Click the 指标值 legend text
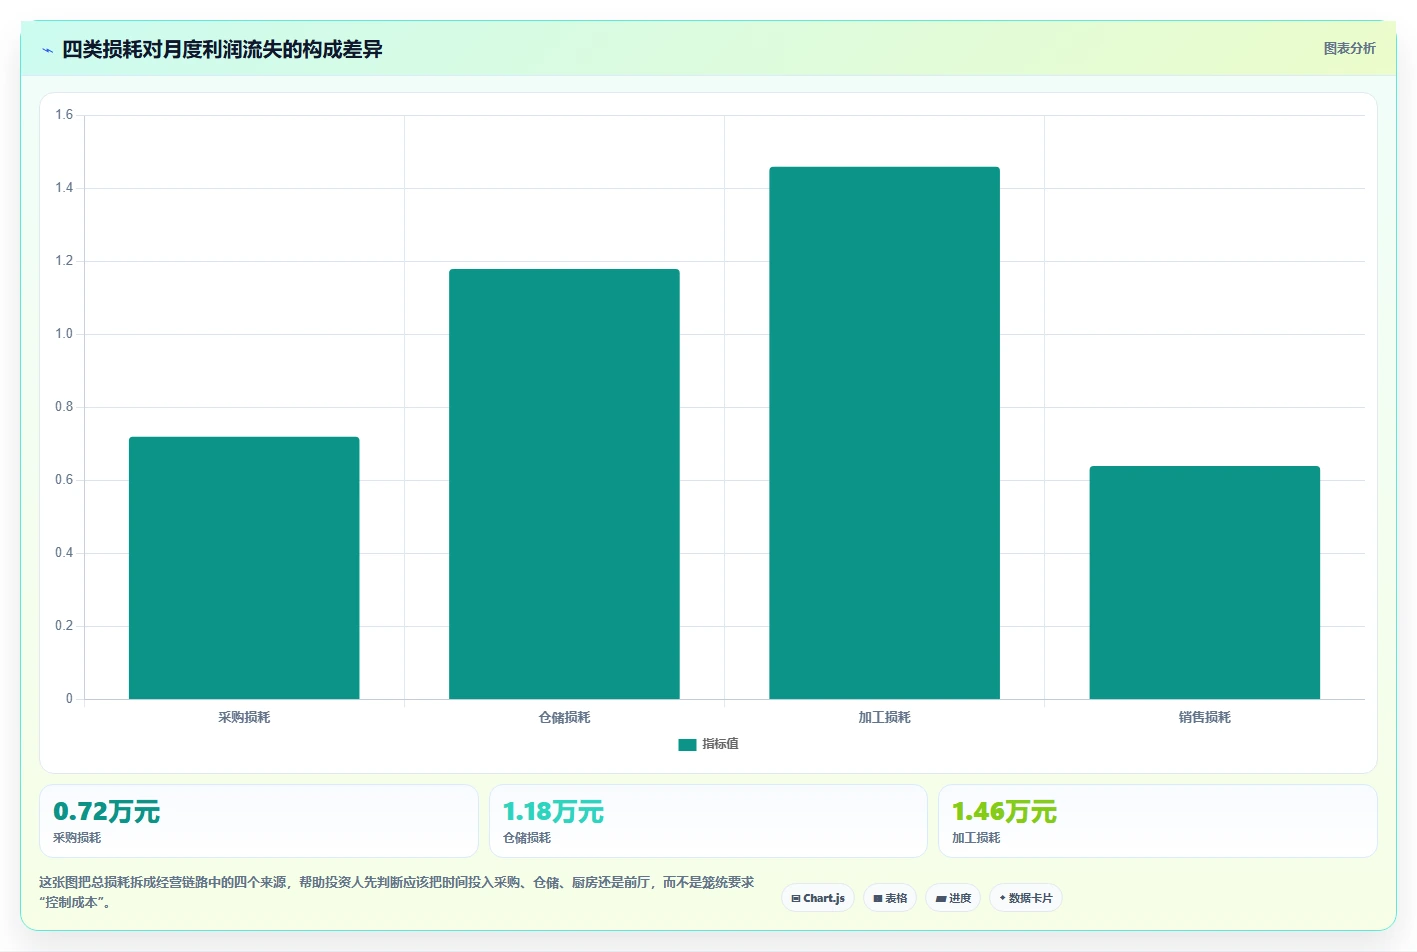 click(x=720, y=744)
